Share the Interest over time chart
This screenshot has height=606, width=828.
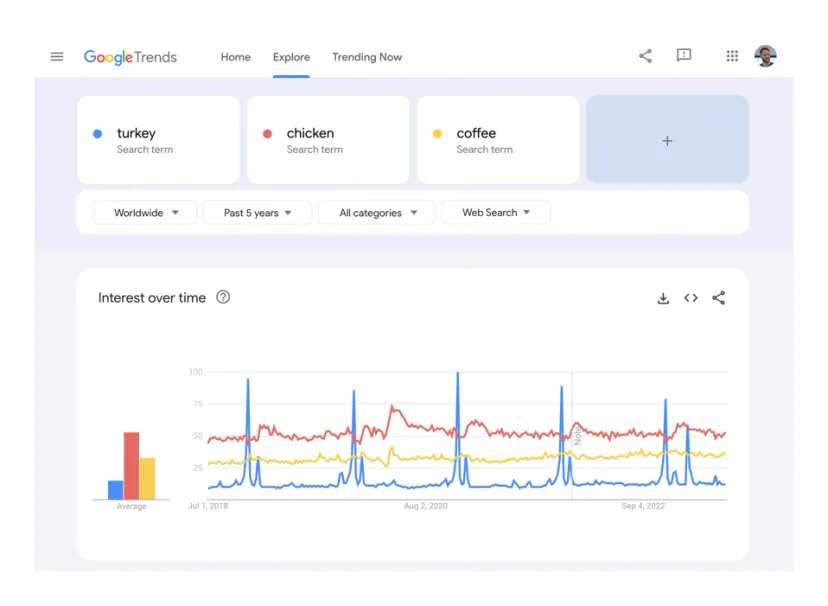coord(719,298)
